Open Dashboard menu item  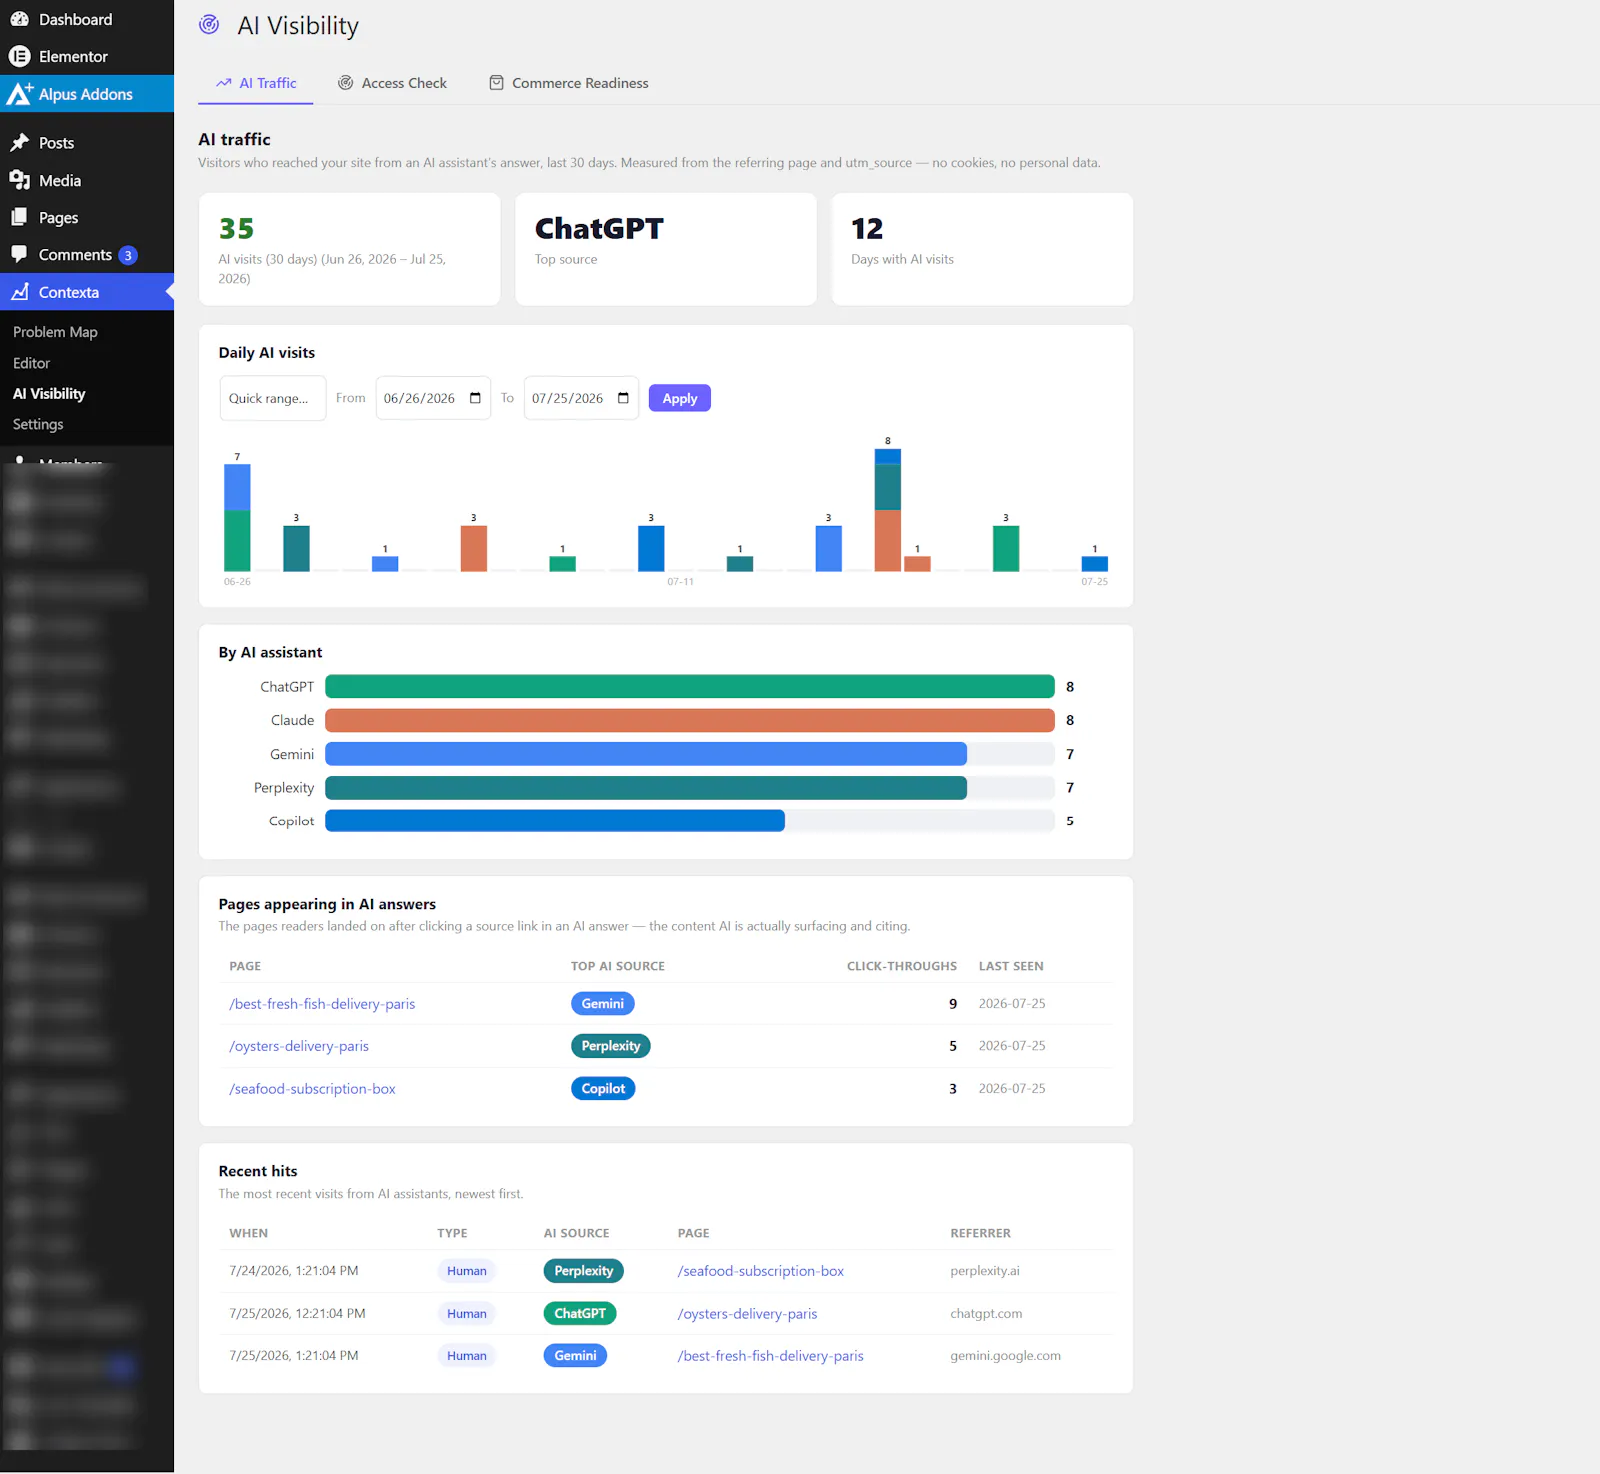coord(75,19)
